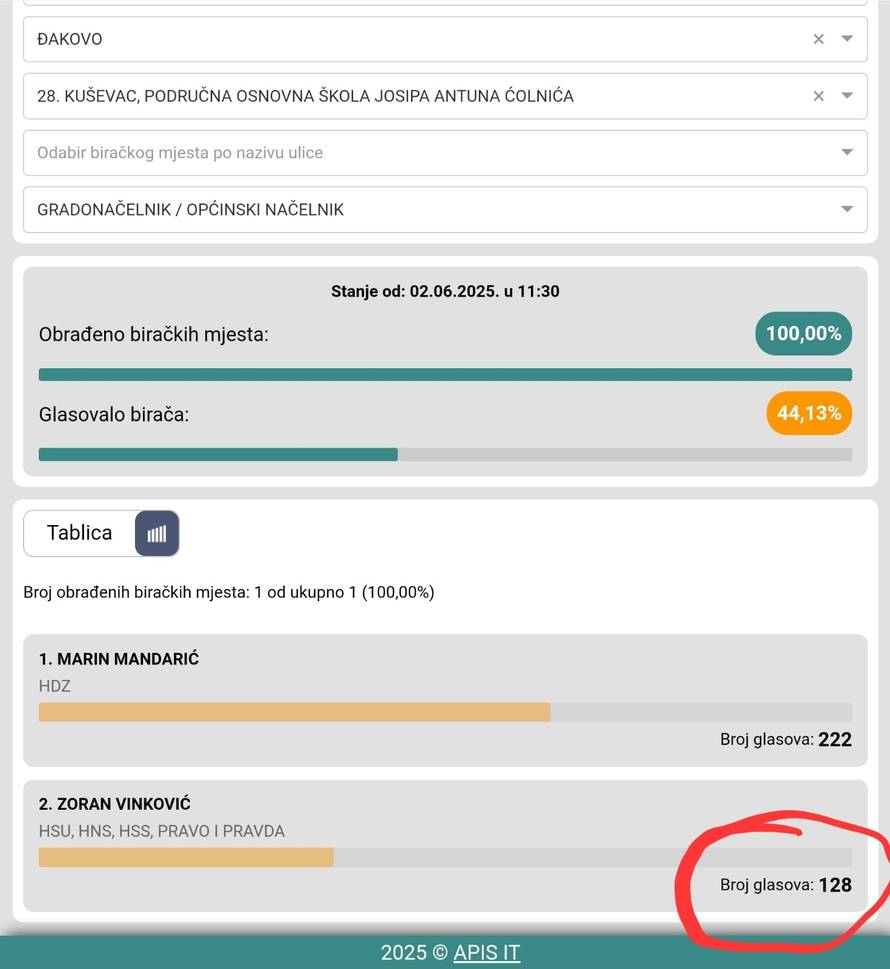Select the MARIN MANDARIĆ candidate row
The width and height of the screenshot is (890, 969).
point(118,658)
